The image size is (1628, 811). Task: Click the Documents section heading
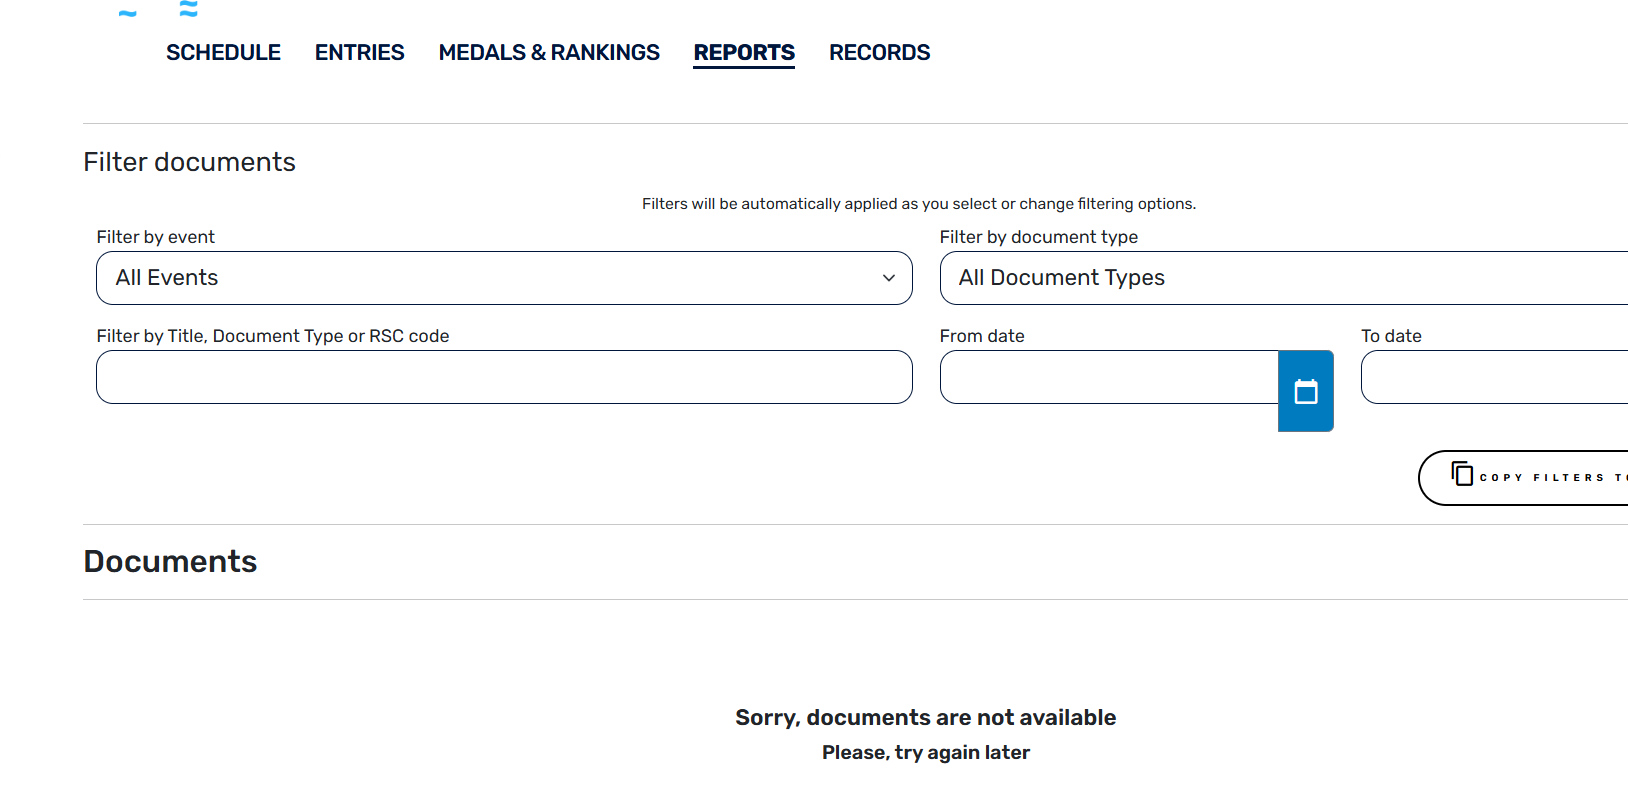click(x=170, y=561)
